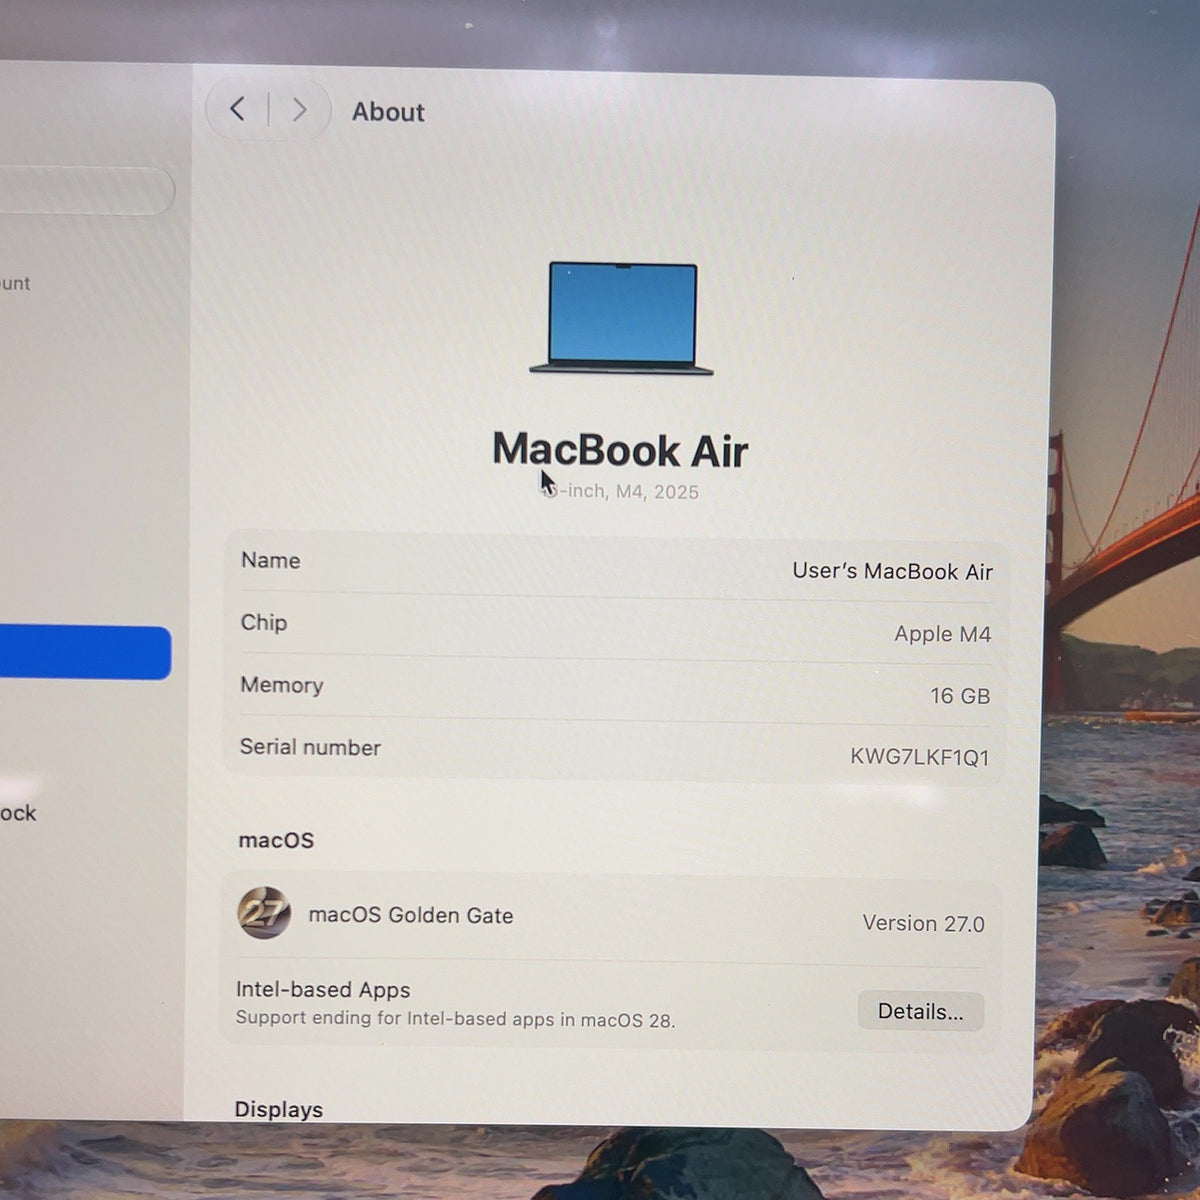The image size is (1200, 1200).
Task: Click the macOS Golden Gate label
Action: pyautogui.click(x=411, y=915)
